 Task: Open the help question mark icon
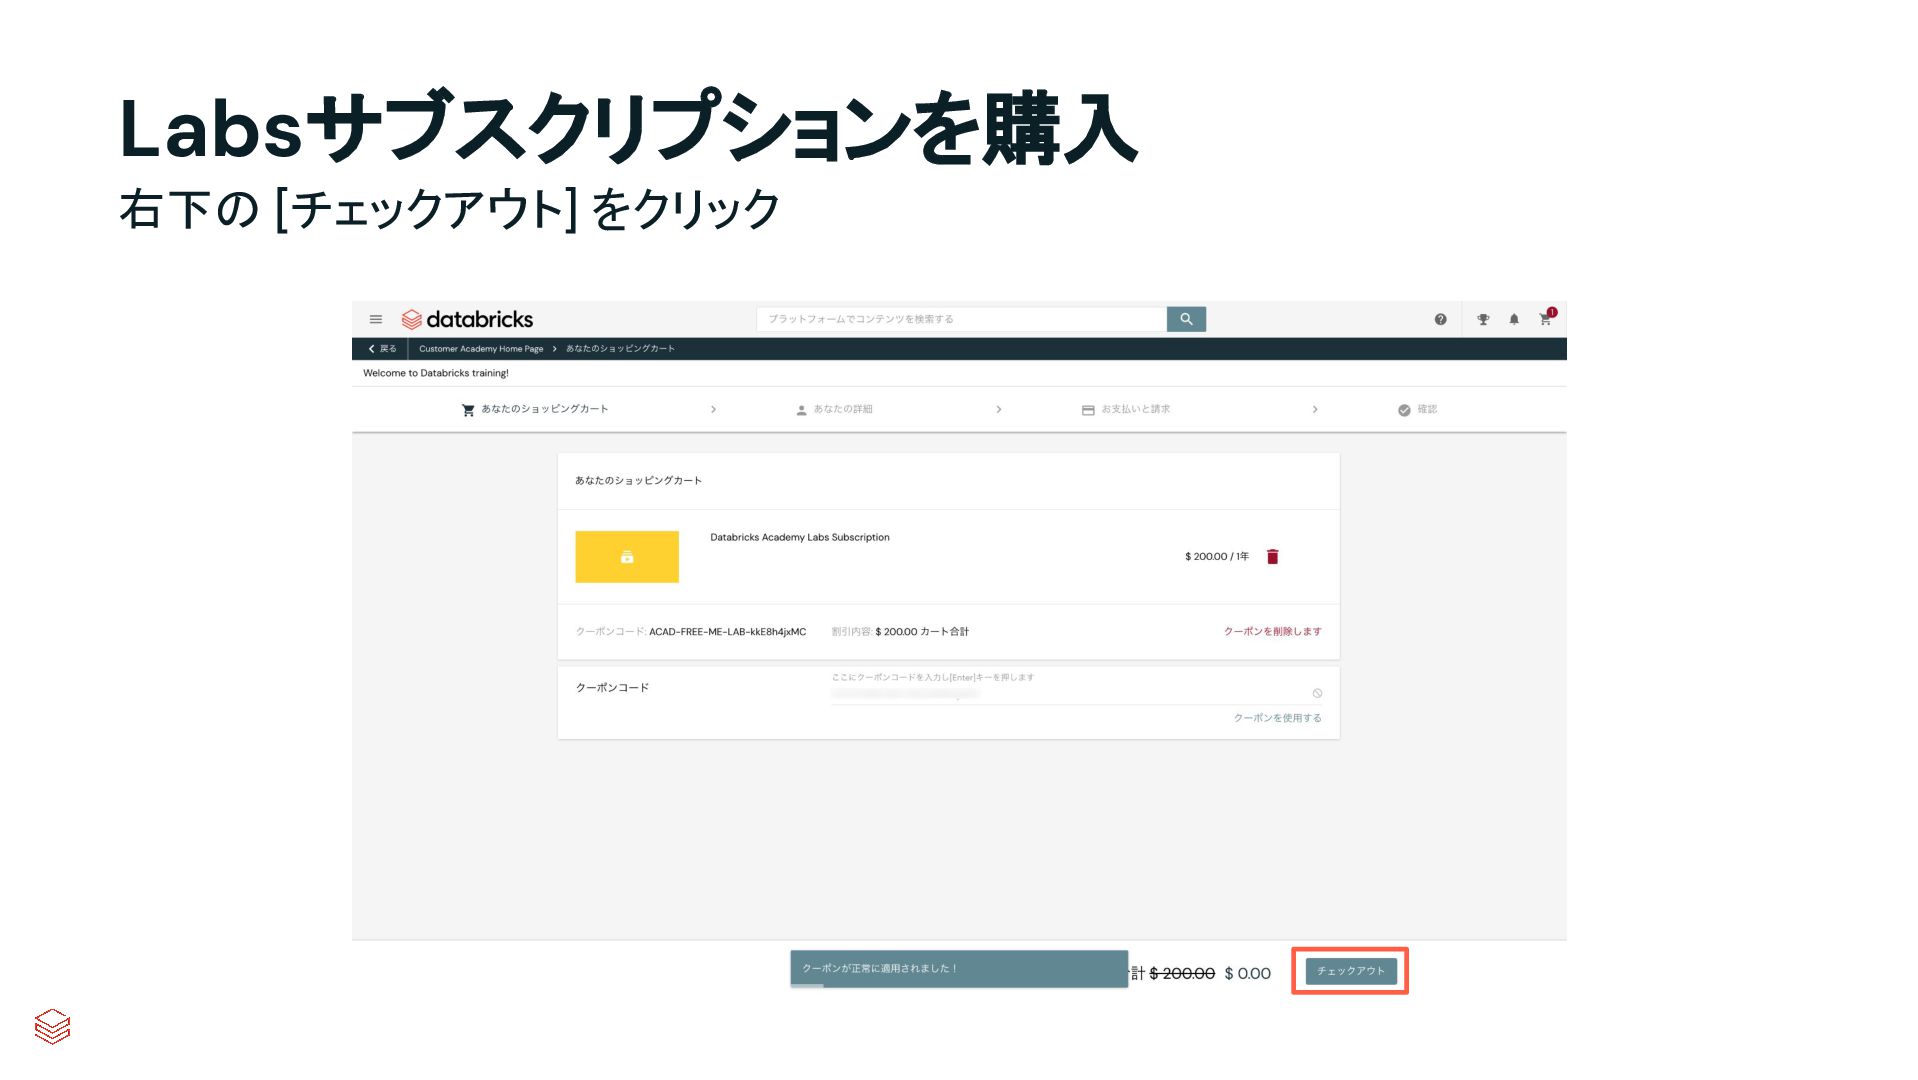[1440, 320]
